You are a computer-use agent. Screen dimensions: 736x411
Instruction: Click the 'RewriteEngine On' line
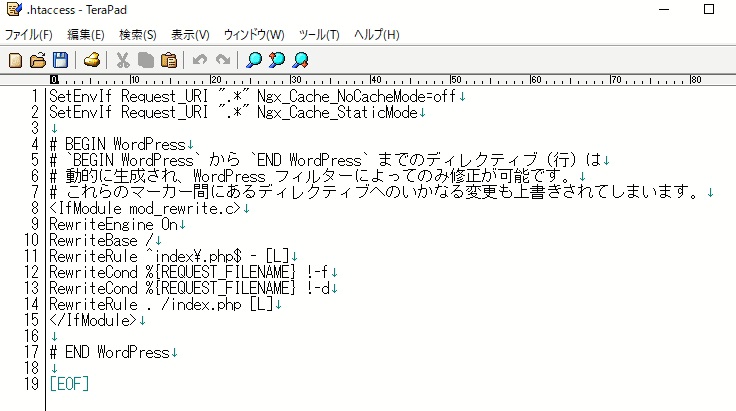113,224
